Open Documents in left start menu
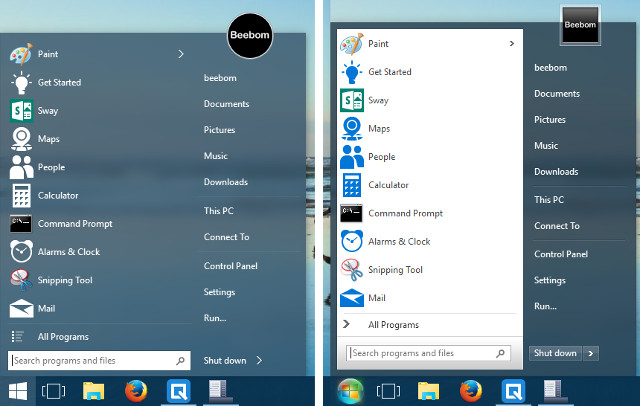640x406 pixels. coord(227,104)
